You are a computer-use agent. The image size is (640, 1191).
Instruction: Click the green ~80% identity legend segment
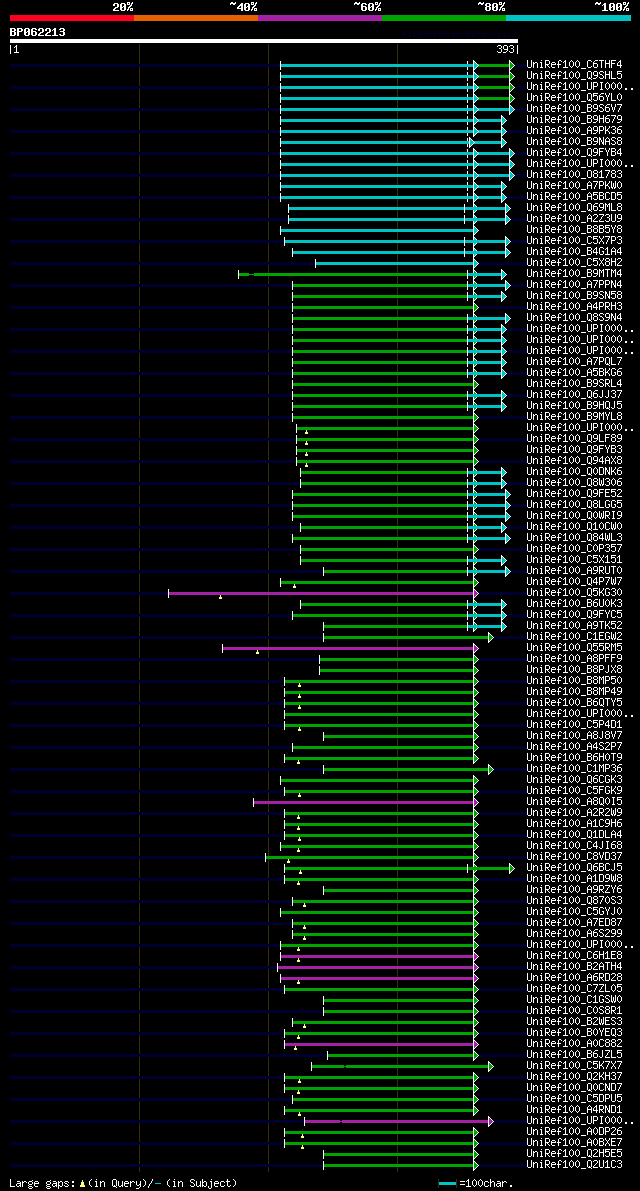[x=444, y=17]
